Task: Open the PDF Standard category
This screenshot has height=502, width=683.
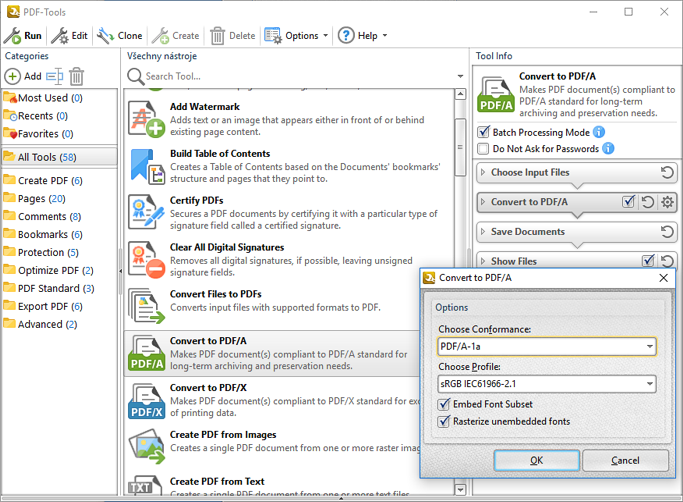Action: point(59,288)
